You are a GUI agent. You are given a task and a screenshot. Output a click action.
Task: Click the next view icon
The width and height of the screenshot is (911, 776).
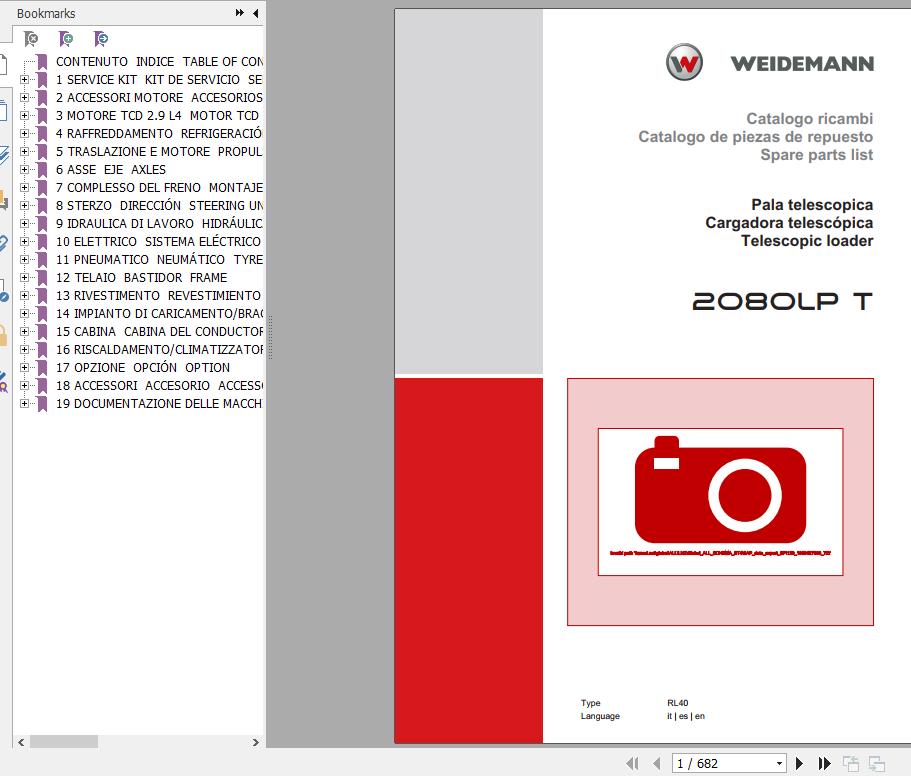[x=877, y=763]
